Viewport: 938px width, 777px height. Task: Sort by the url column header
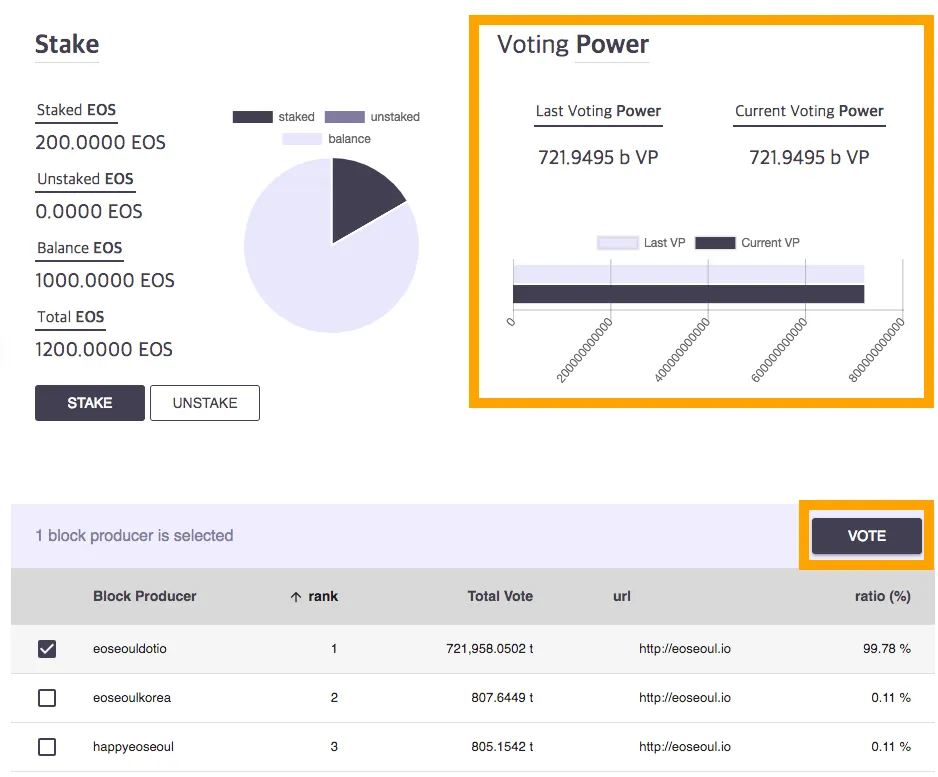pyautogui.click(x=622, y=596)
